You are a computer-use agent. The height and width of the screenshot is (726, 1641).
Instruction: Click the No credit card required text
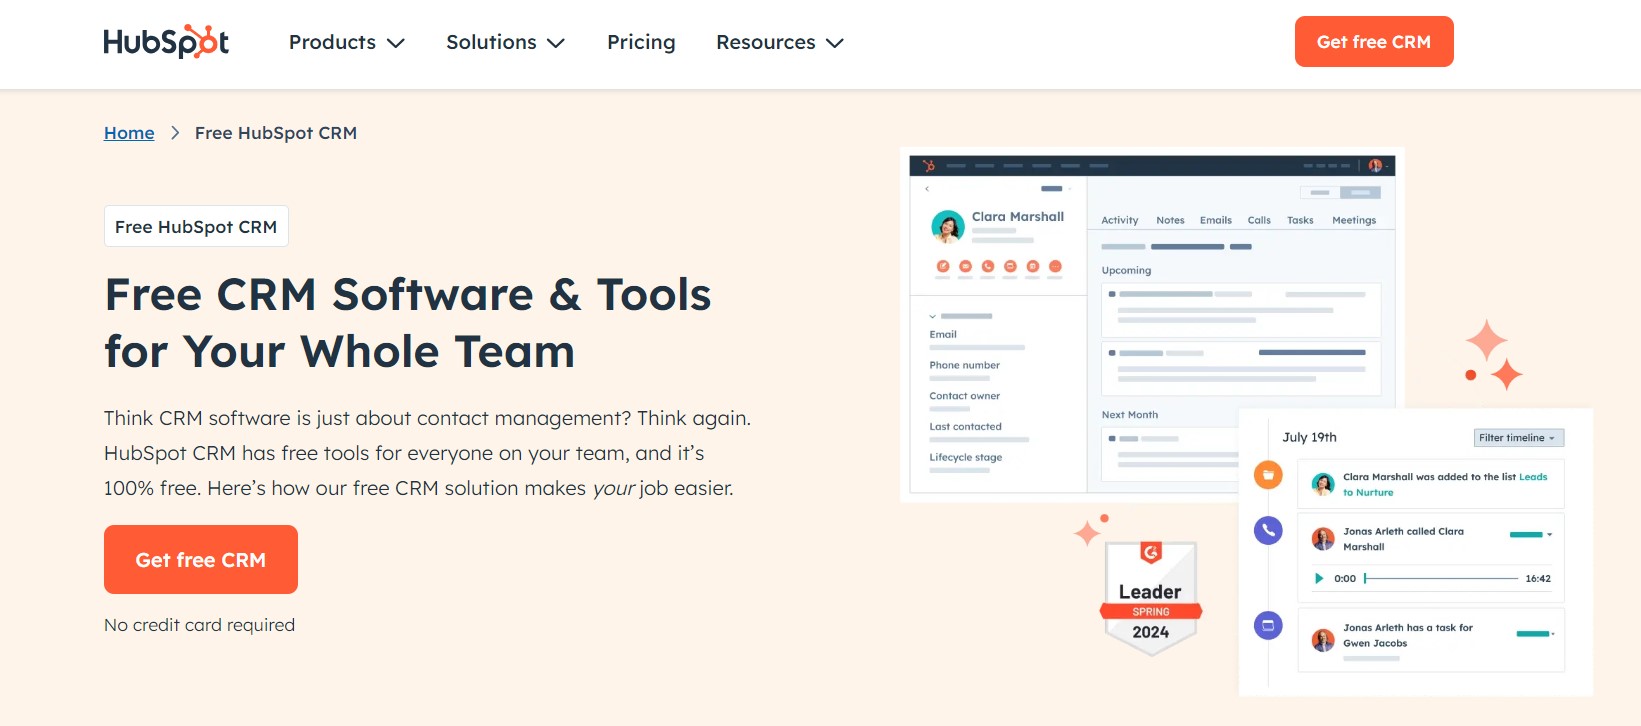[200, 625]
